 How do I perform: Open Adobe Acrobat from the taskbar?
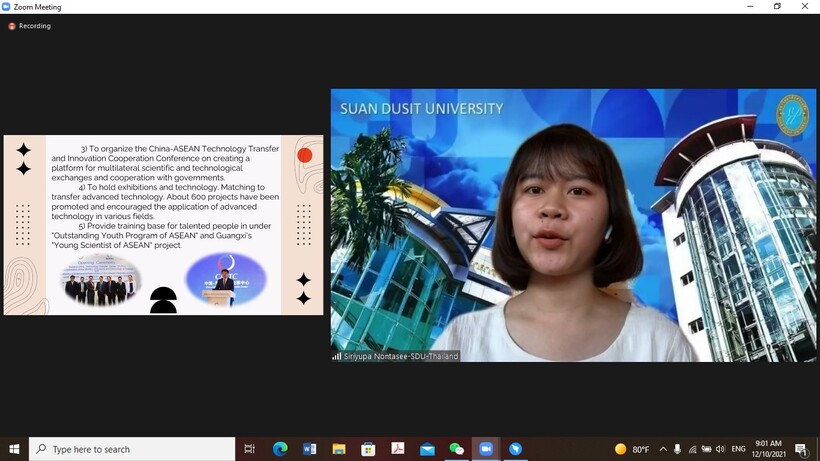398,449
